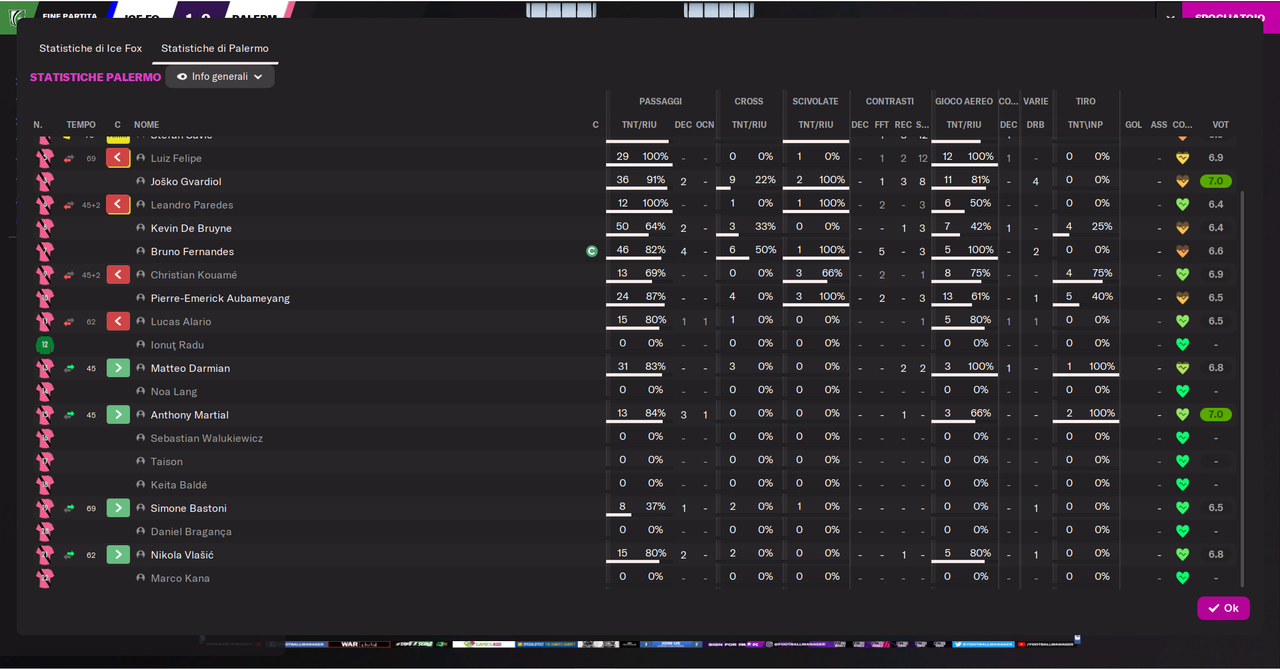Click the name Anthony Martial

click(x=190, y=415)
